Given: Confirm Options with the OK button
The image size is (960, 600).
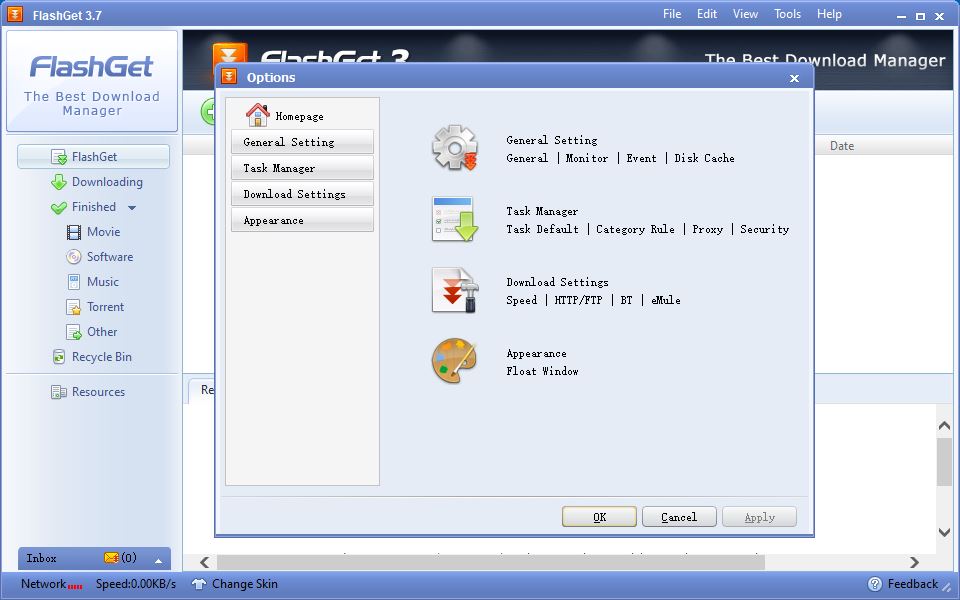Looking at the screenshot, I should [599, 517].
